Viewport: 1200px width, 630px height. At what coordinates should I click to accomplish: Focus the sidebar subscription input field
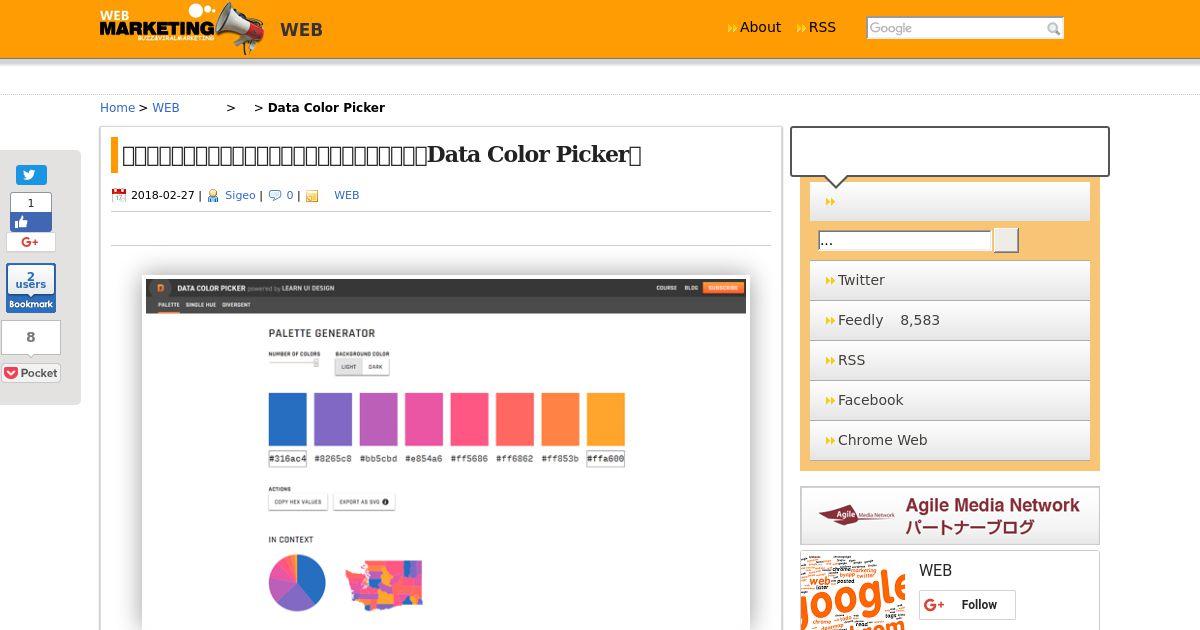pyautogui.click(x=904, y=240)
